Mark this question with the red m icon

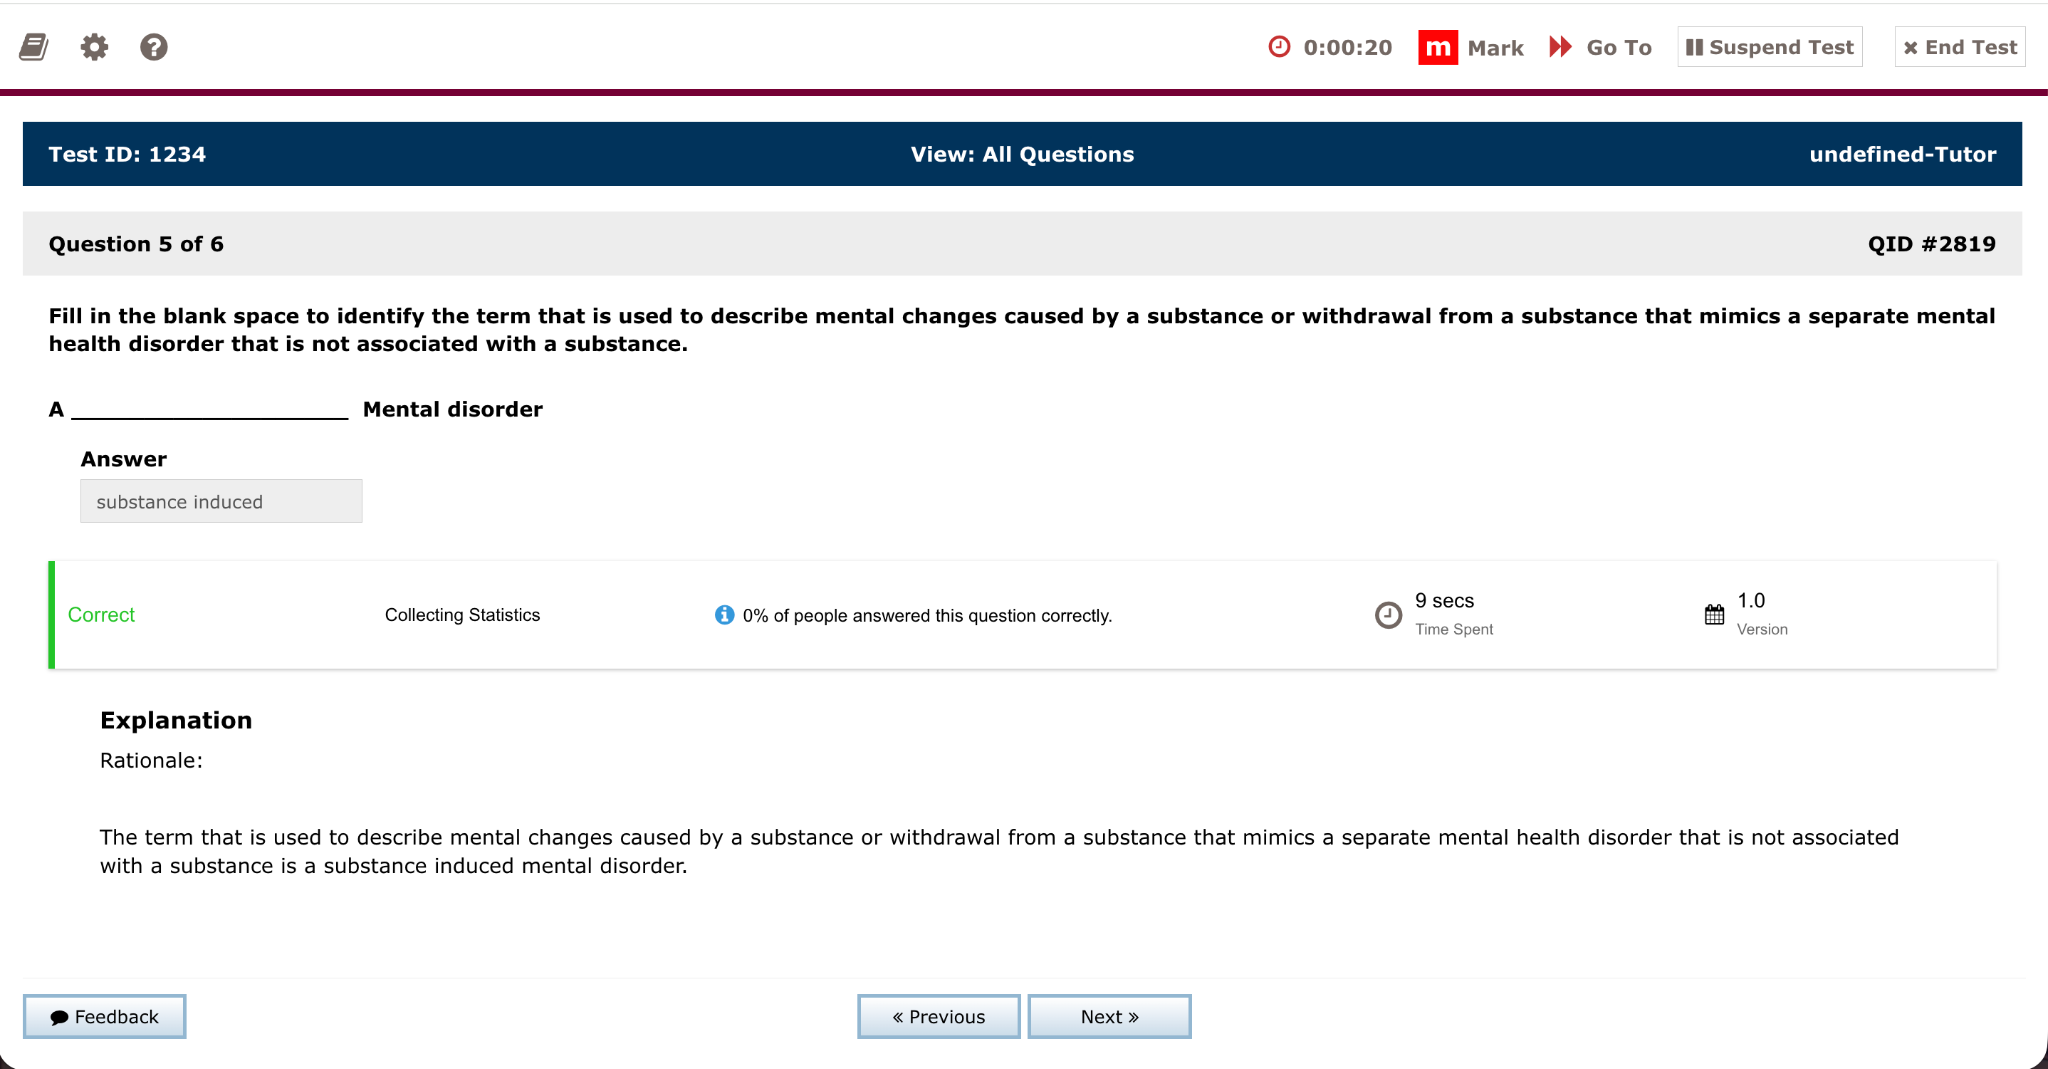1438,47
